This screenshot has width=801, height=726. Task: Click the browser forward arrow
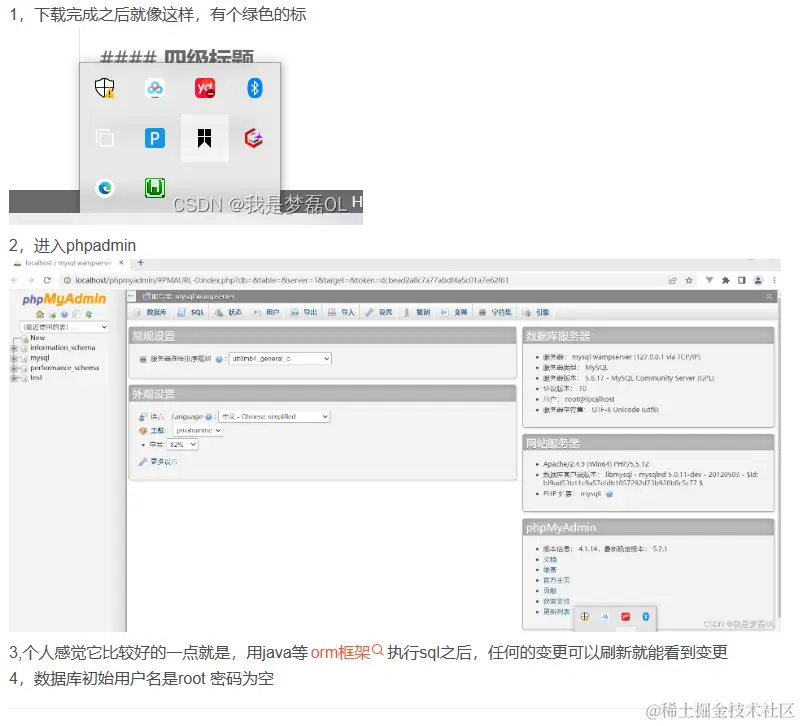coord(31,280)
